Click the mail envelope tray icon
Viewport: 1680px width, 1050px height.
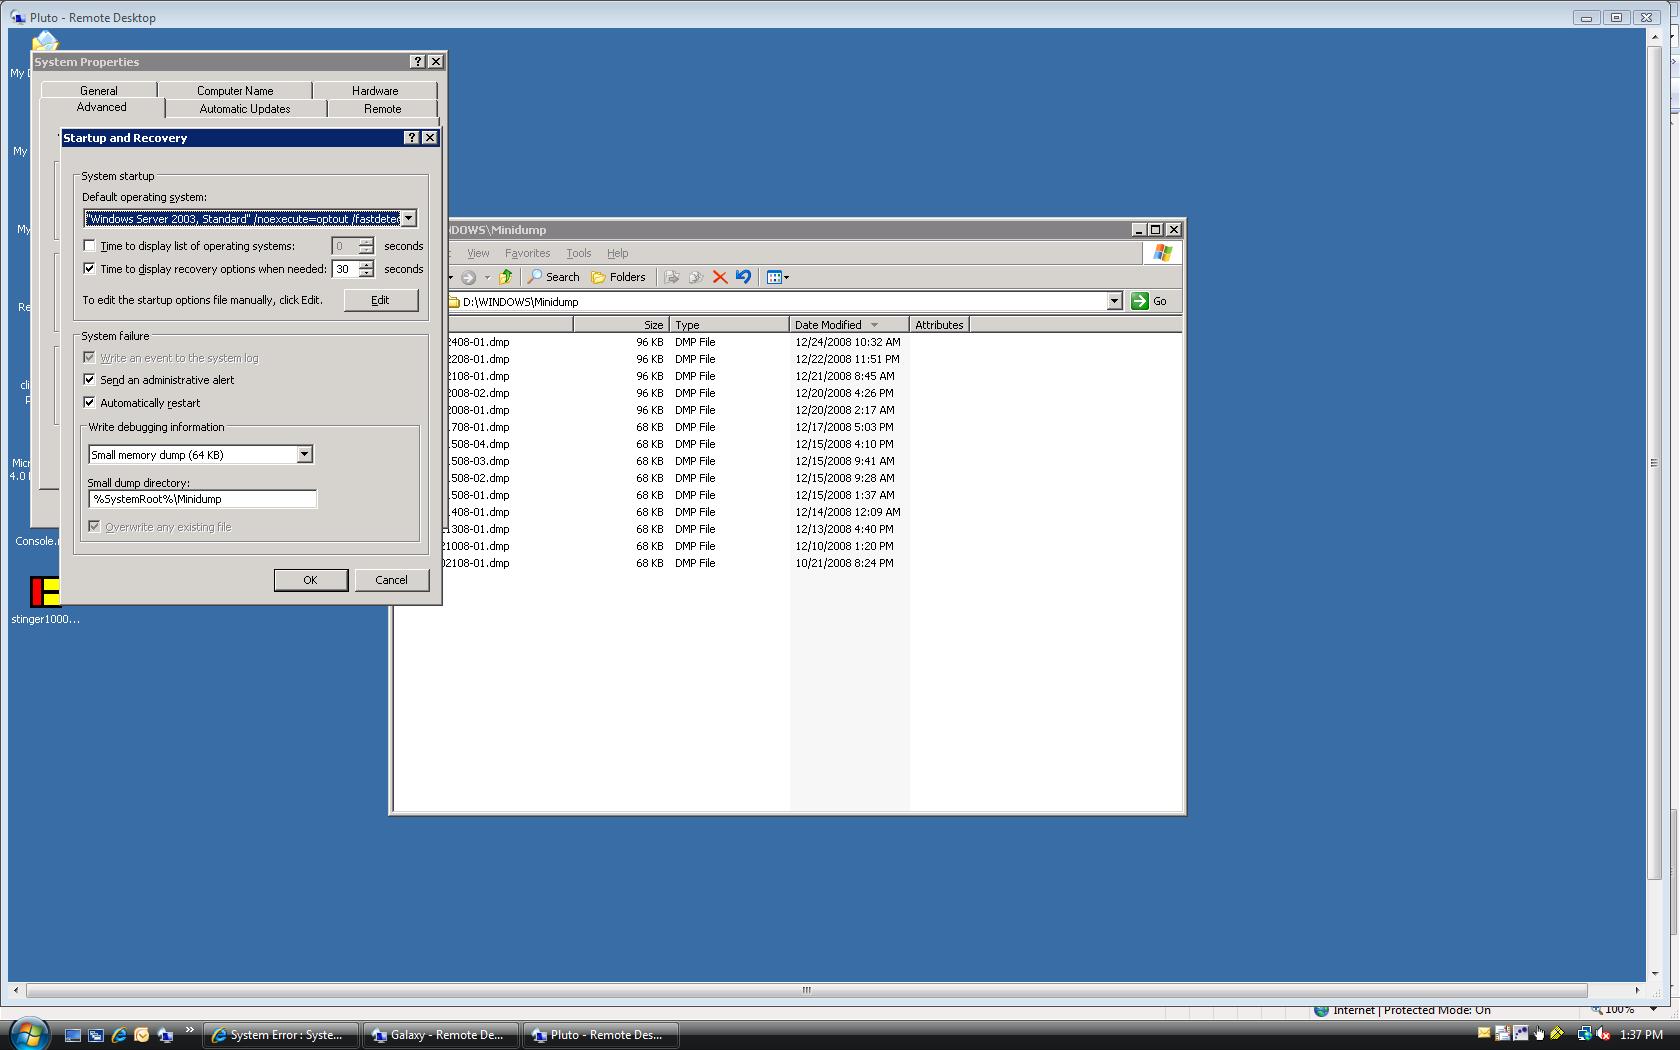(x=1484, y=1034)
